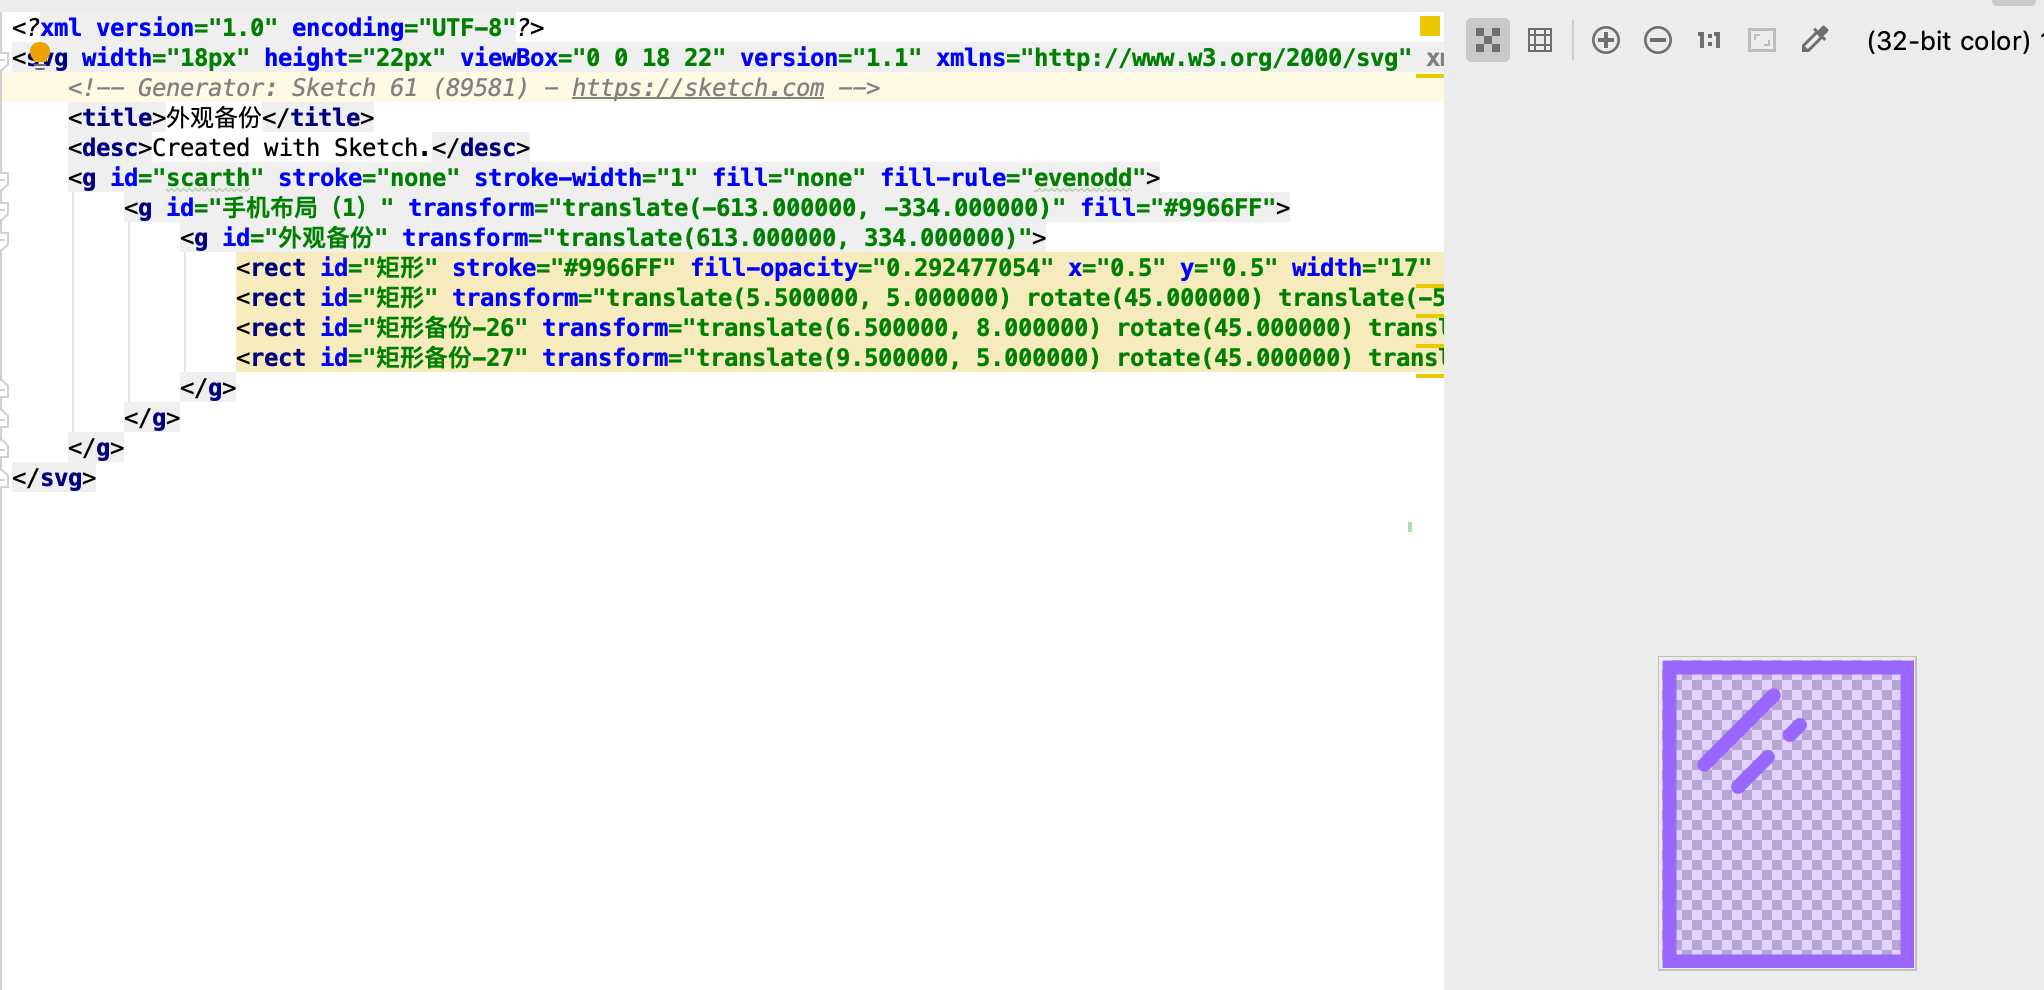Click the fill value #9966FF
Viewport: 2044px width, 990px height.
[x=1212, y=208]
